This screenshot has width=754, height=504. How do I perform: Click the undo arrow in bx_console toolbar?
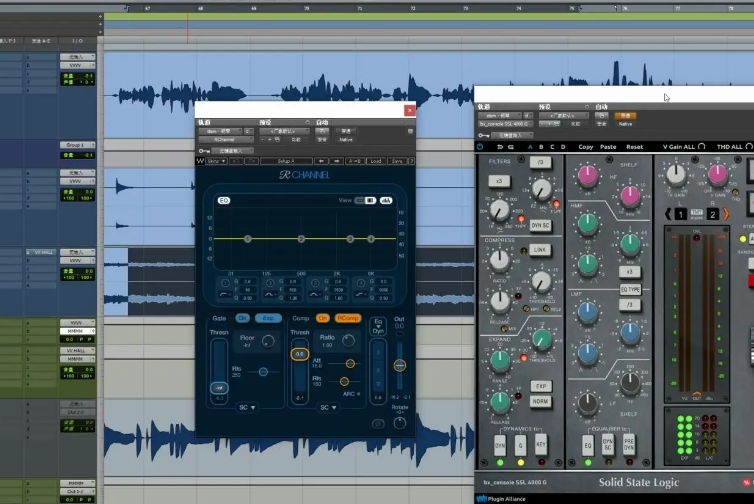tap(500, 147)
